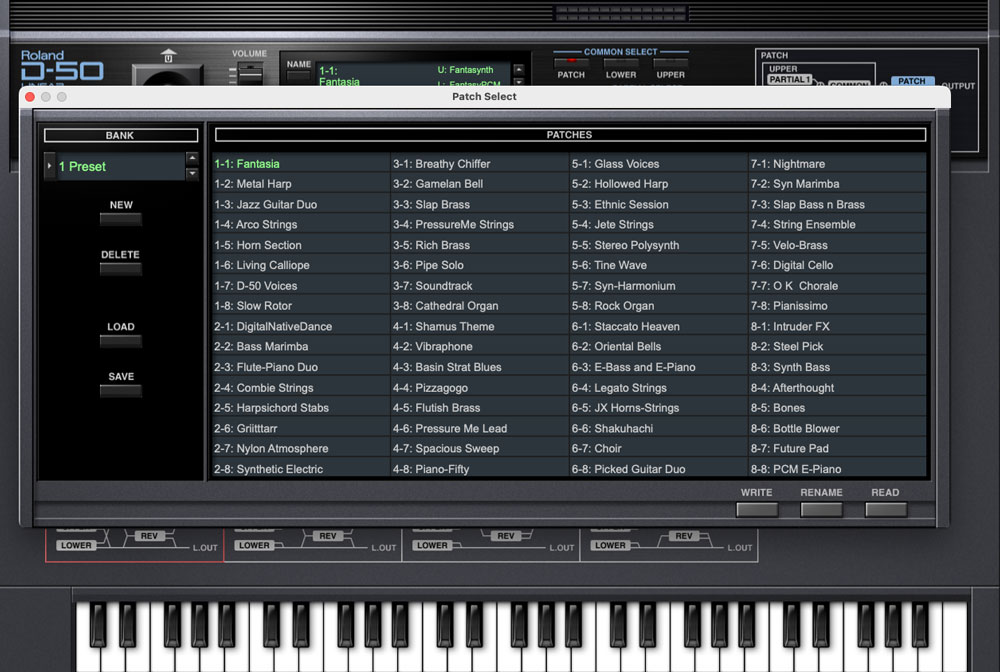Select patch 3-1: Breathy Chiffer
The width and height of the screenshot is (1000, 672).
click(480, 164)
